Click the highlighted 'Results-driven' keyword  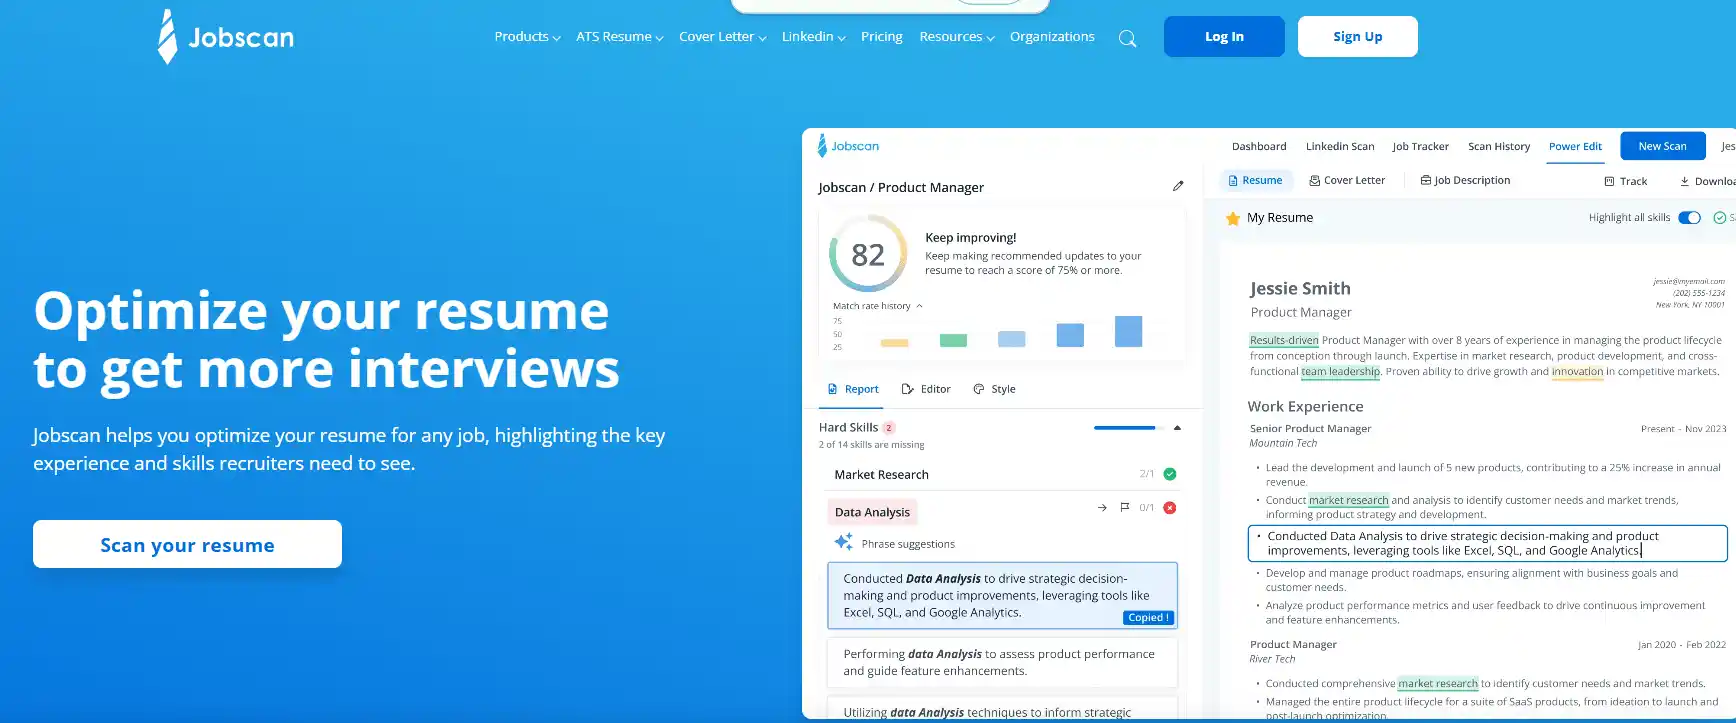point(1284,340)
